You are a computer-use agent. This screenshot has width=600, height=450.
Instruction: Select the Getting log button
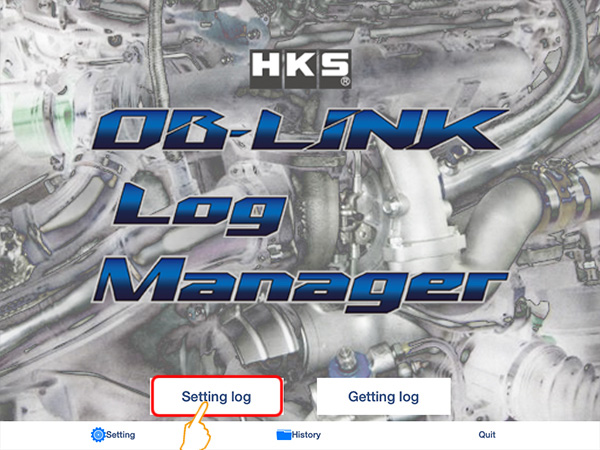(x=383, y=396)
